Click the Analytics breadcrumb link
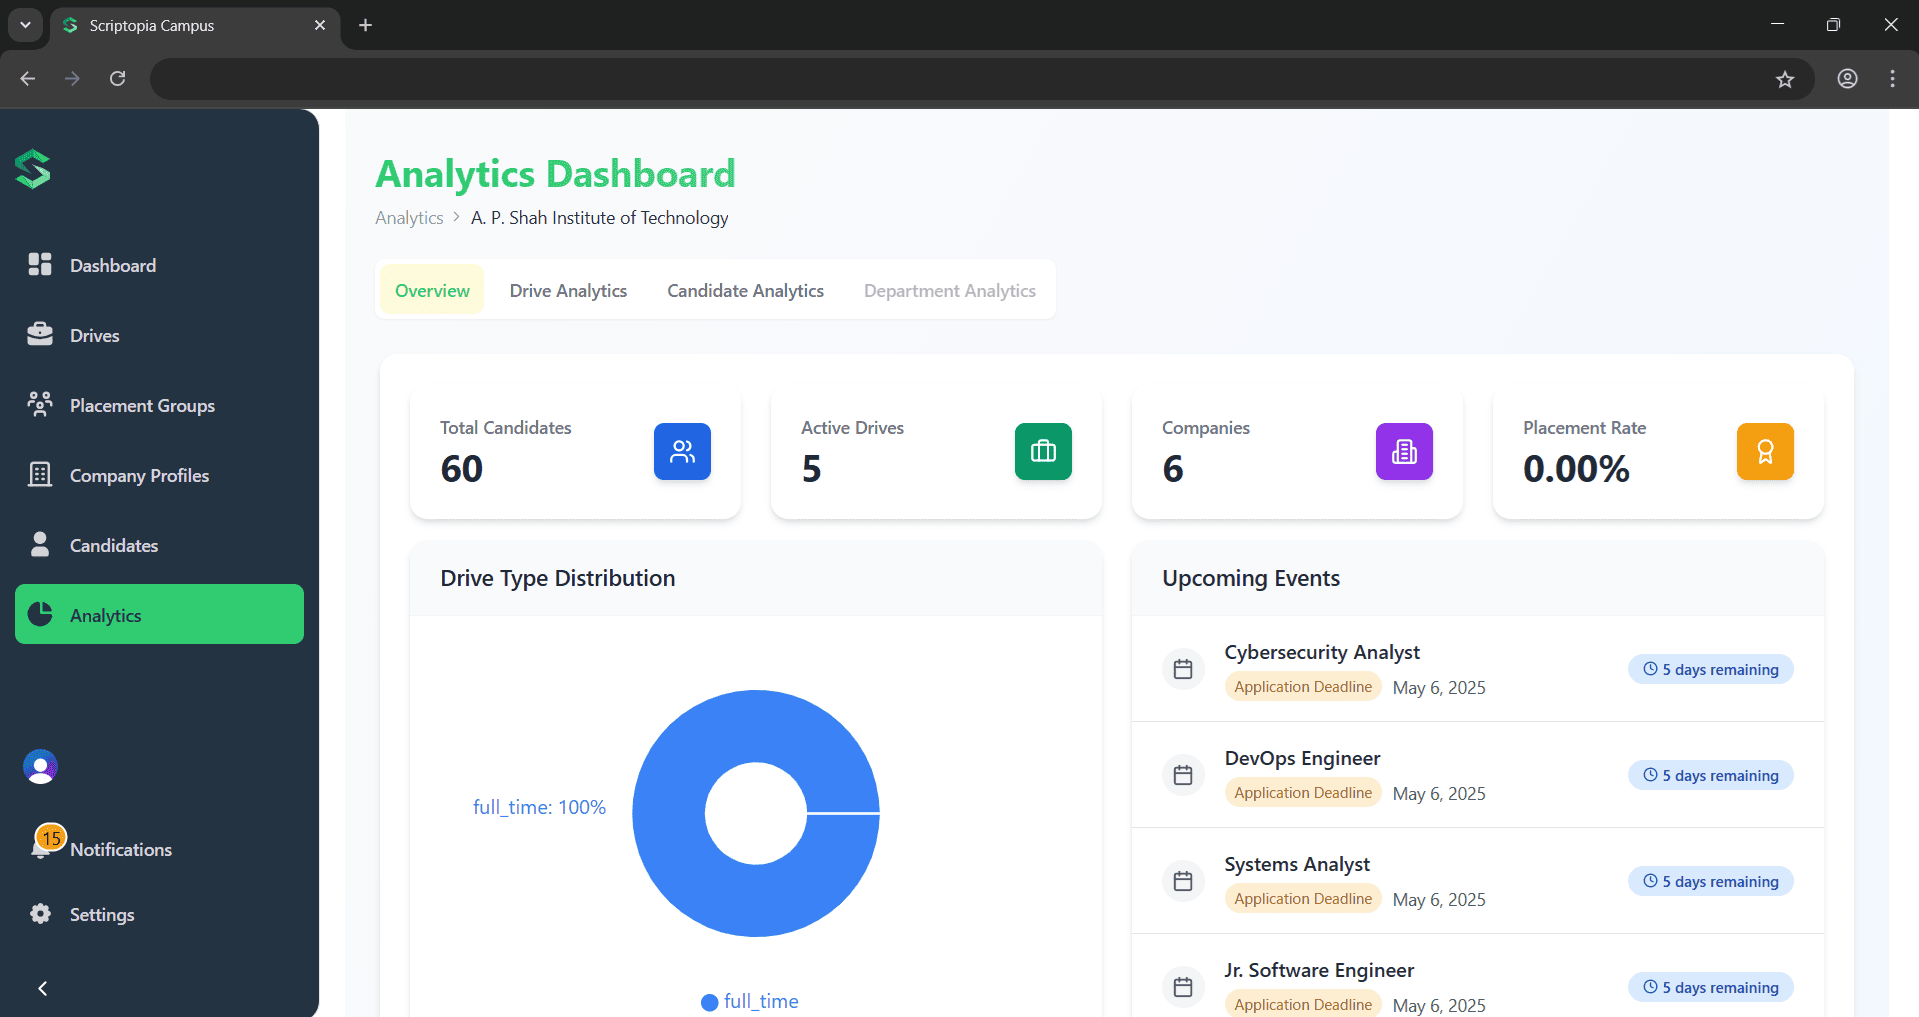Image resolution: width=1919 pixels, height=1017 pixels. click(409, 218)
